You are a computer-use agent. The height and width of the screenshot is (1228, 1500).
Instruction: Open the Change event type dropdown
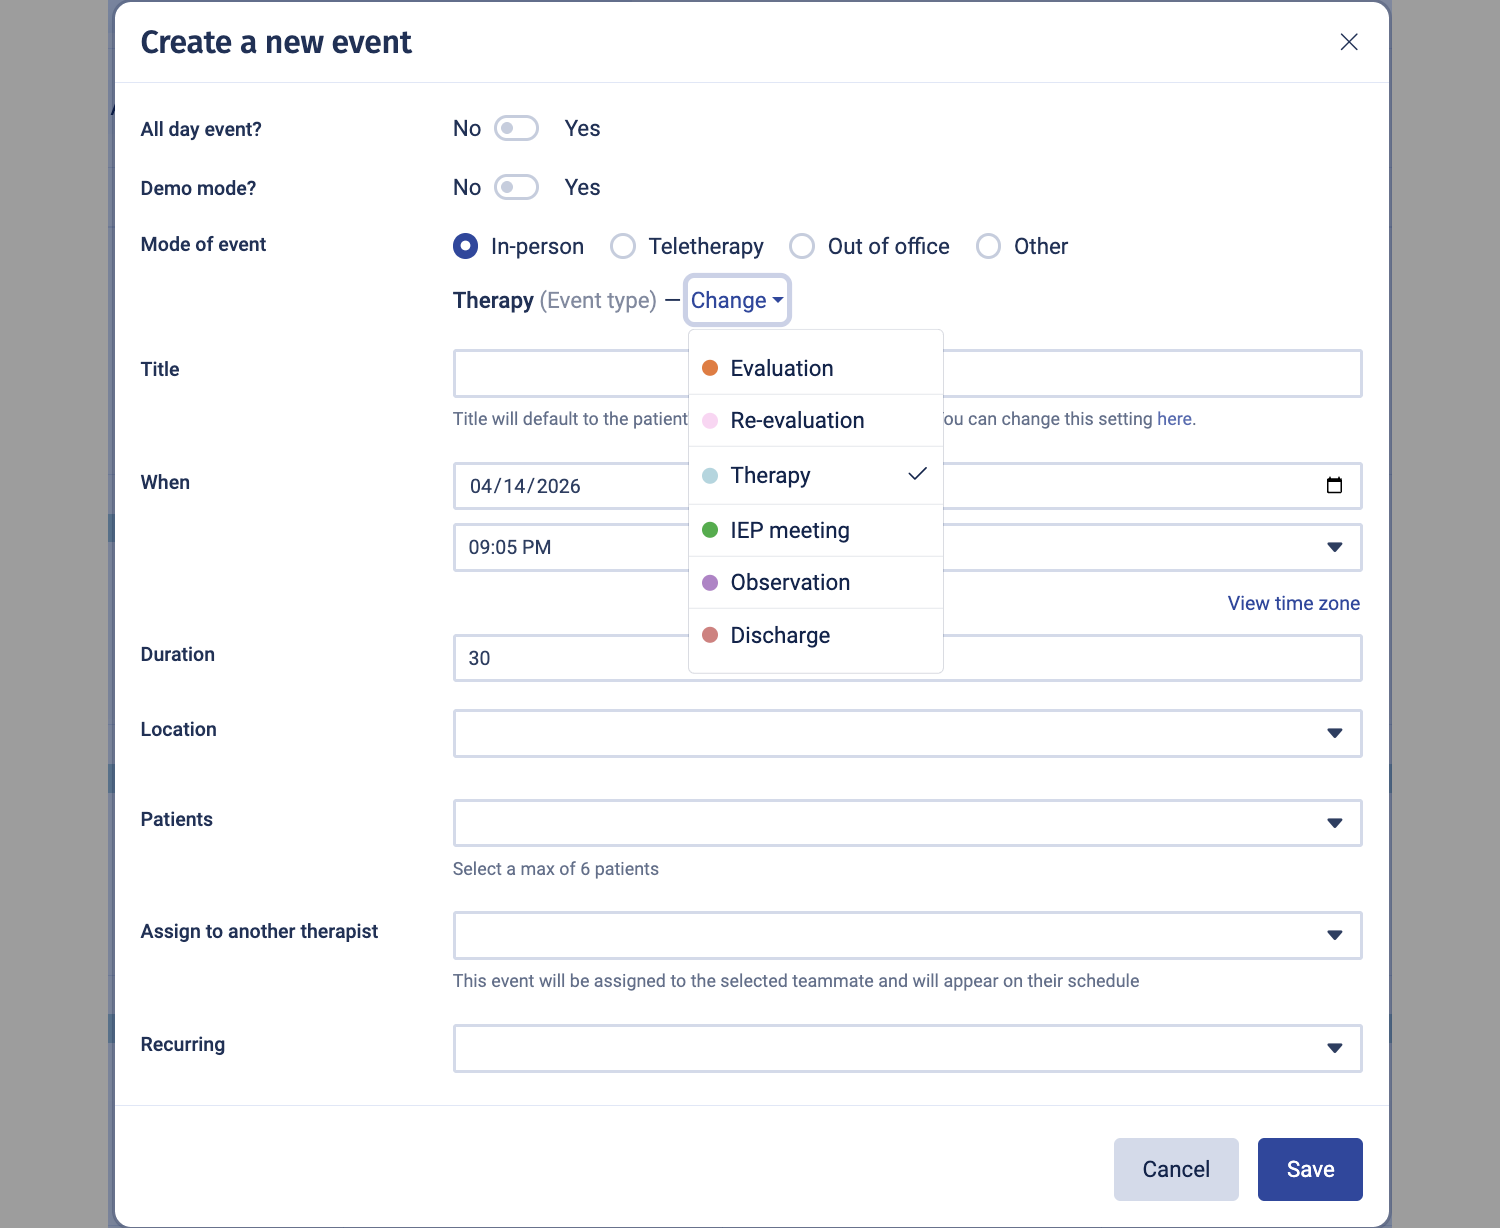click(737, 301)
